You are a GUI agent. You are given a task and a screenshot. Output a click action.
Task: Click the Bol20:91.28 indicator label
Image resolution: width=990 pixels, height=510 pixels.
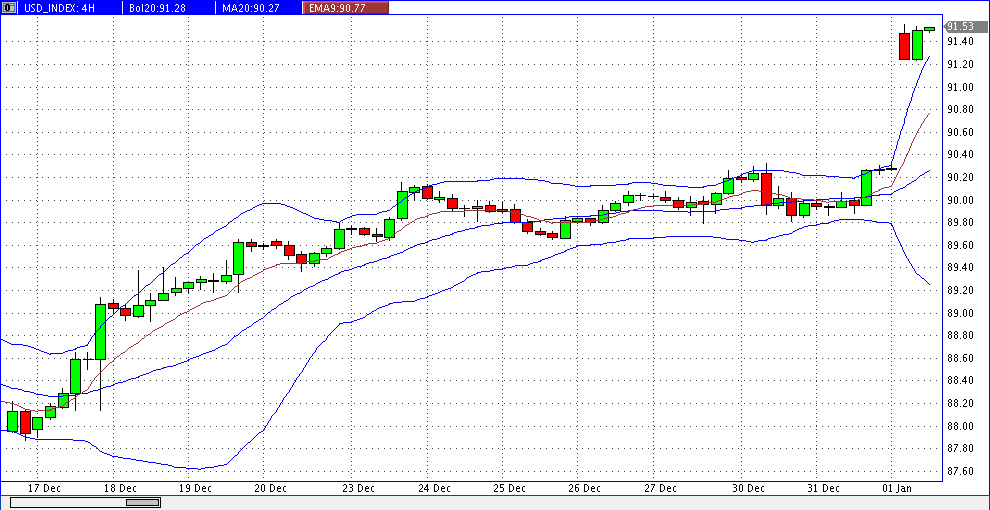point(159,8)
